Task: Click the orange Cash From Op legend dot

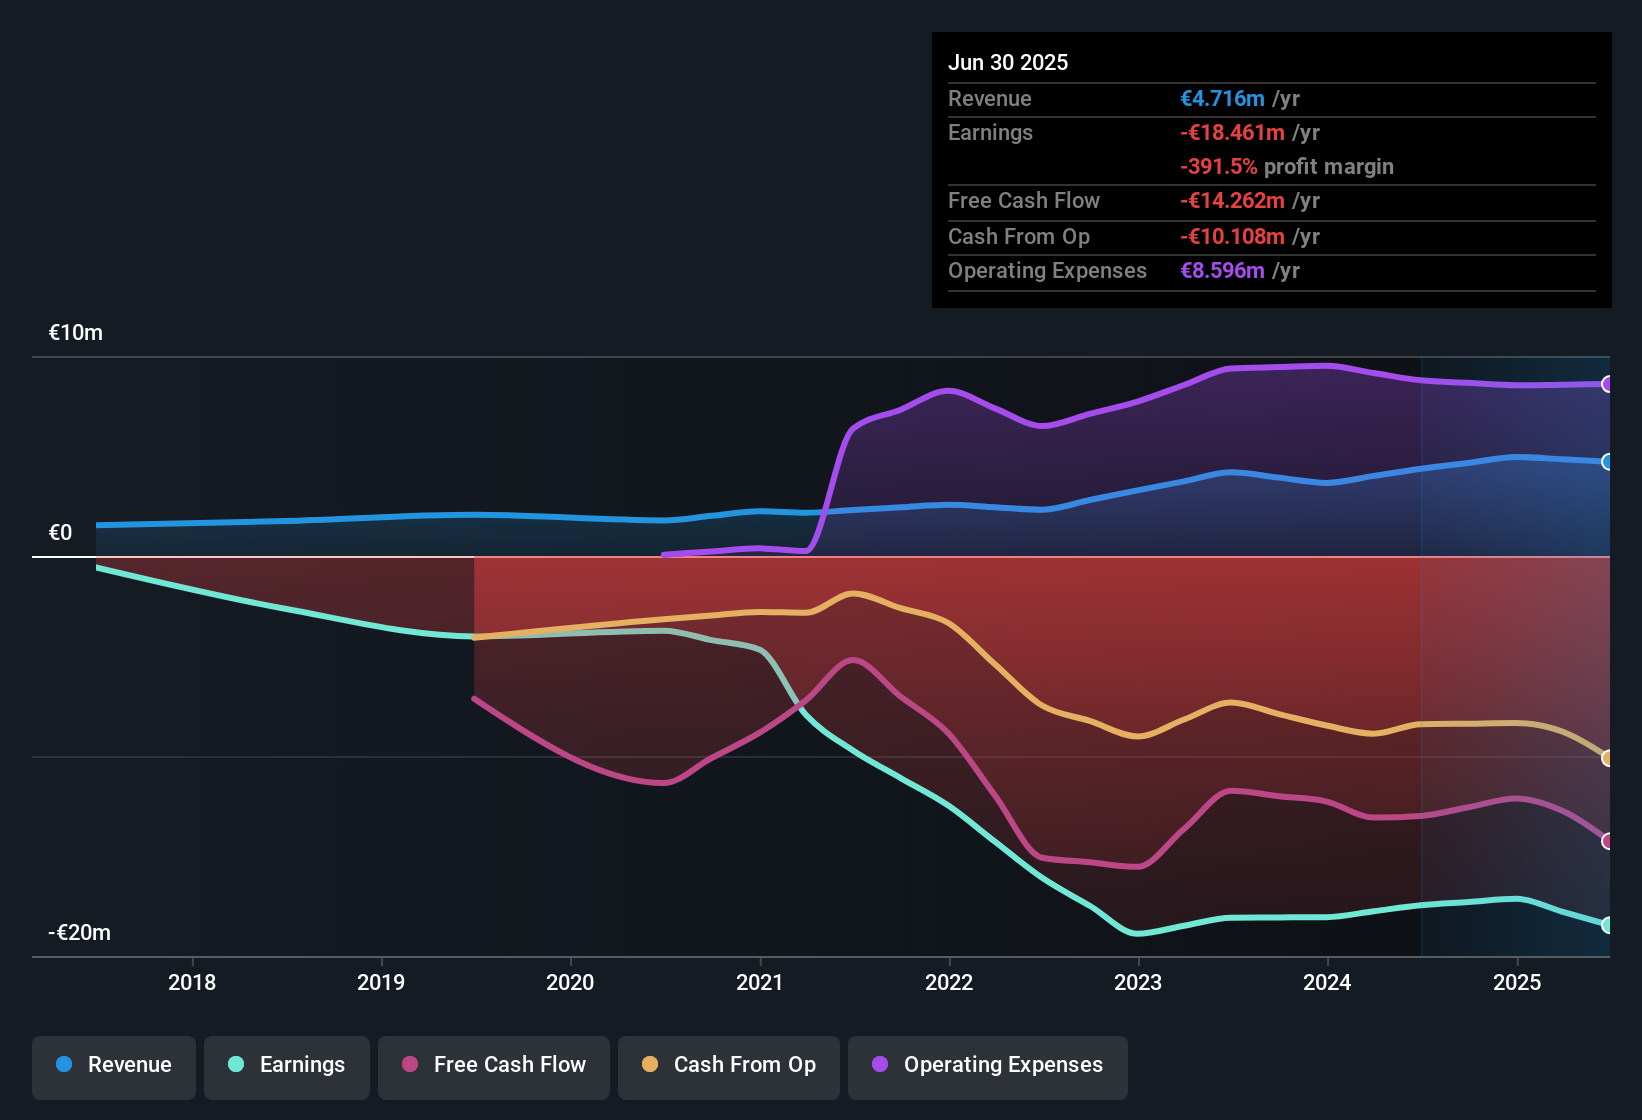Action: click(650, 1065)
